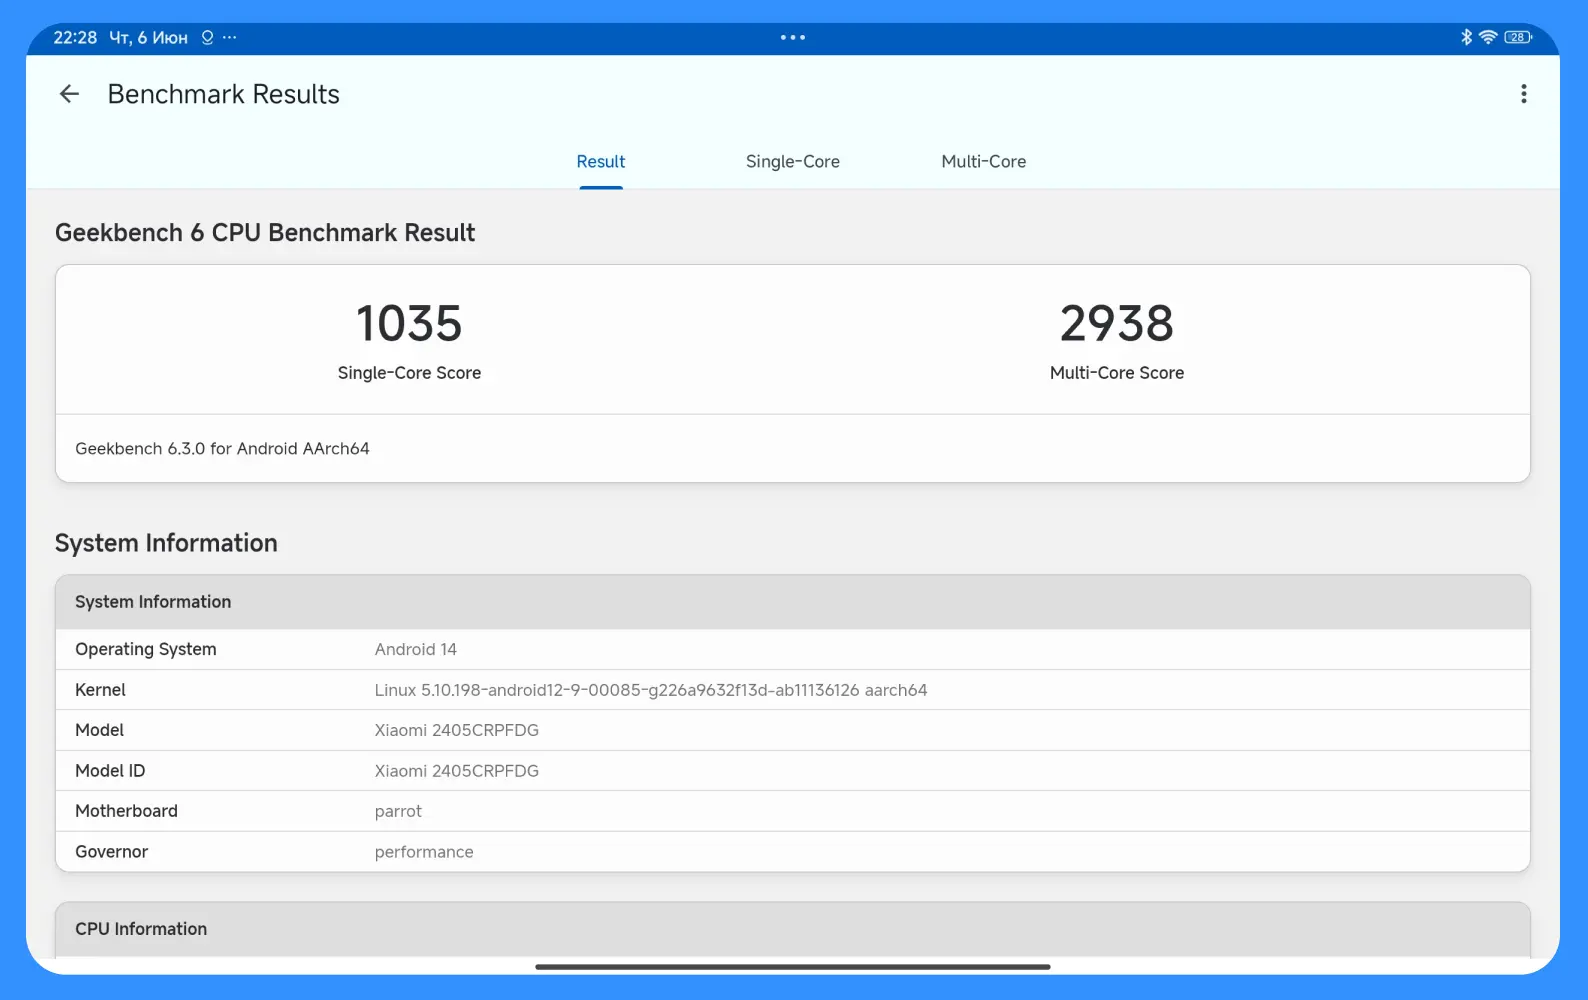Tap the Motherboard row label

coord(126,811)
